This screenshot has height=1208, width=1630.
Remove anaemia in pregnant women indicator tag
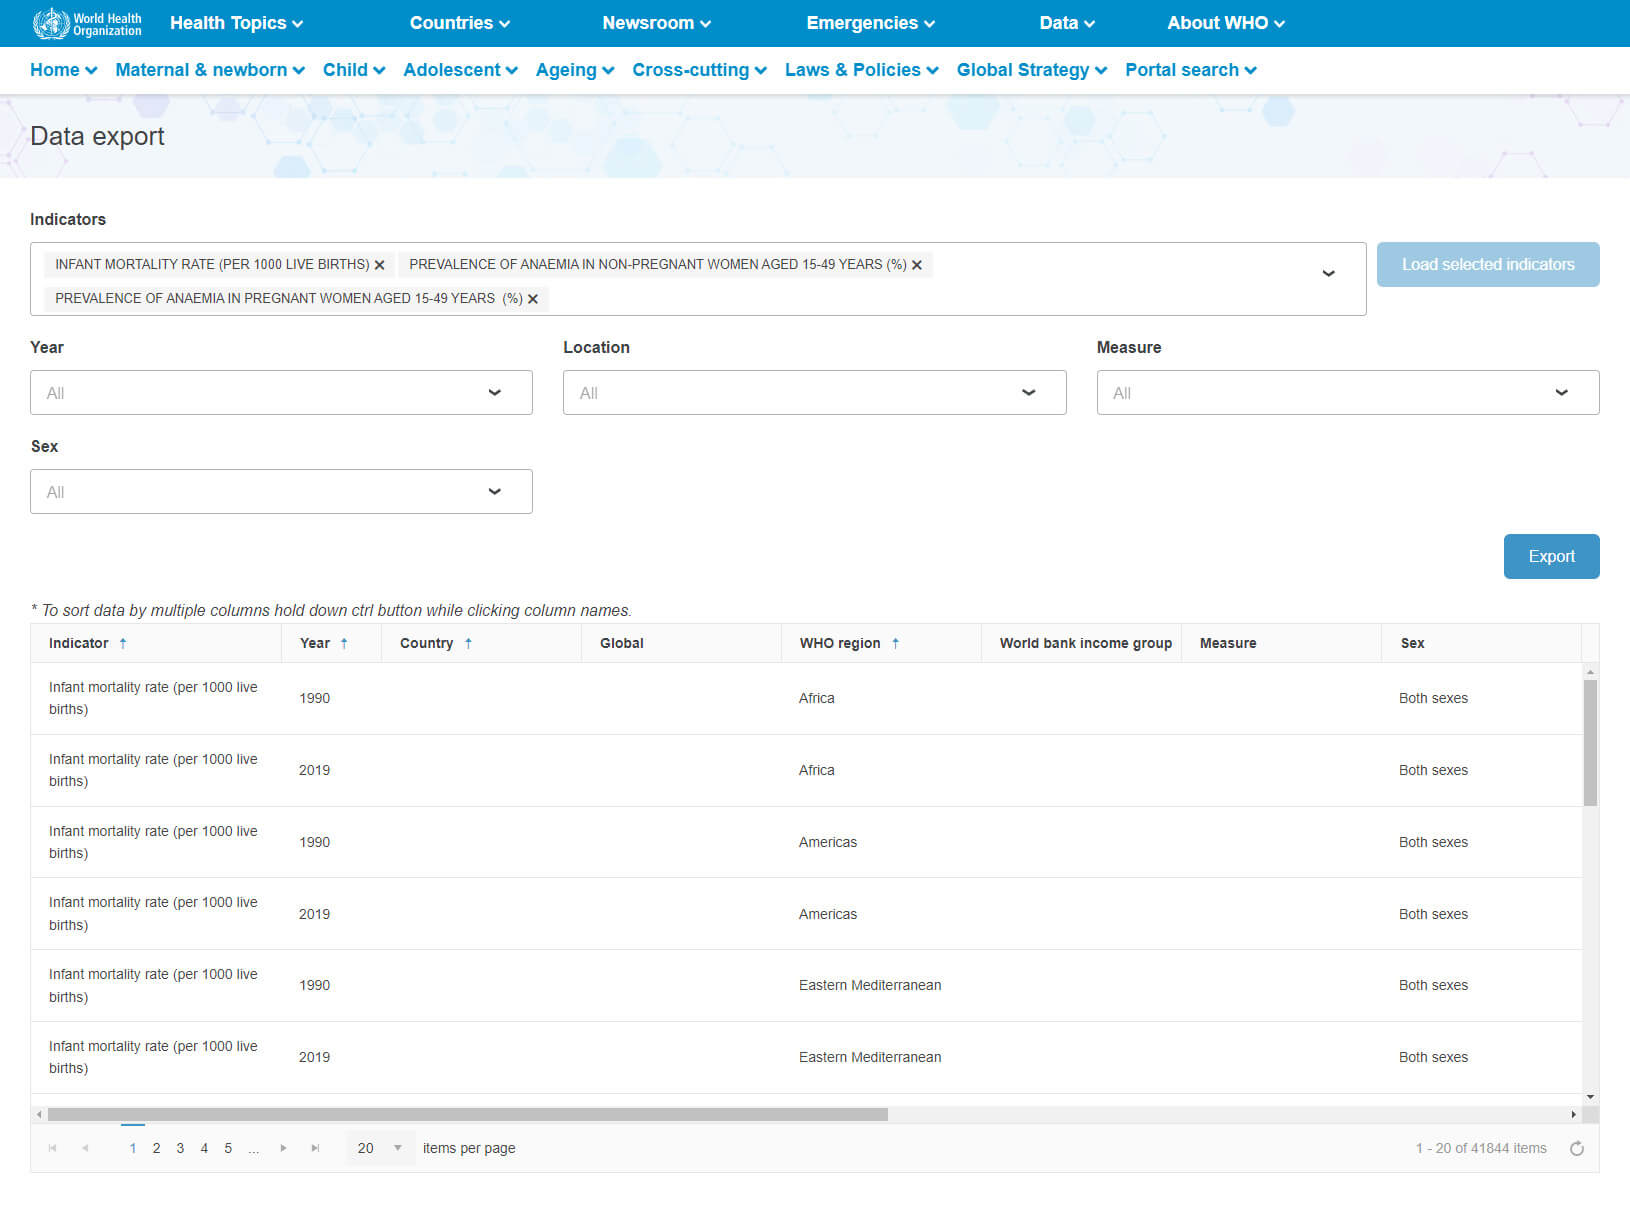click(x=533, y=299)
